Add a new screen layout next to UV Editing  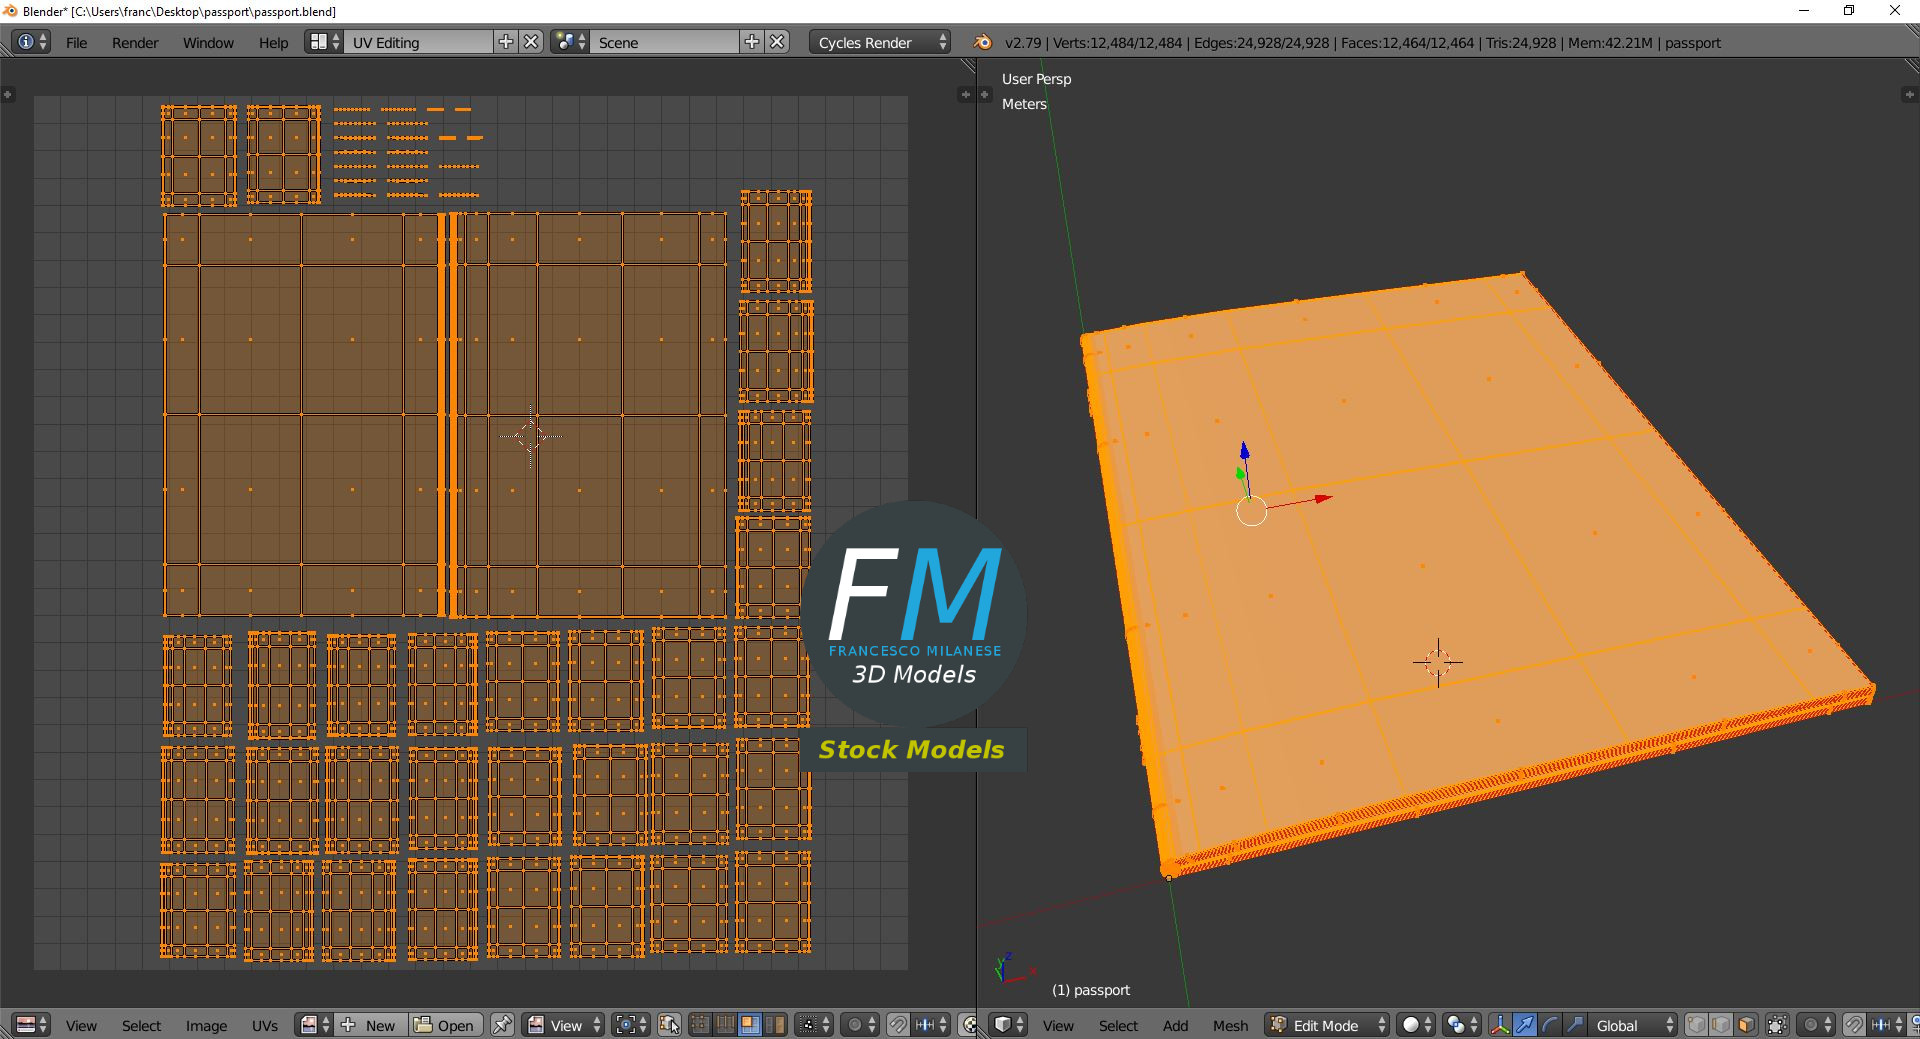click(x=506, y=42)
